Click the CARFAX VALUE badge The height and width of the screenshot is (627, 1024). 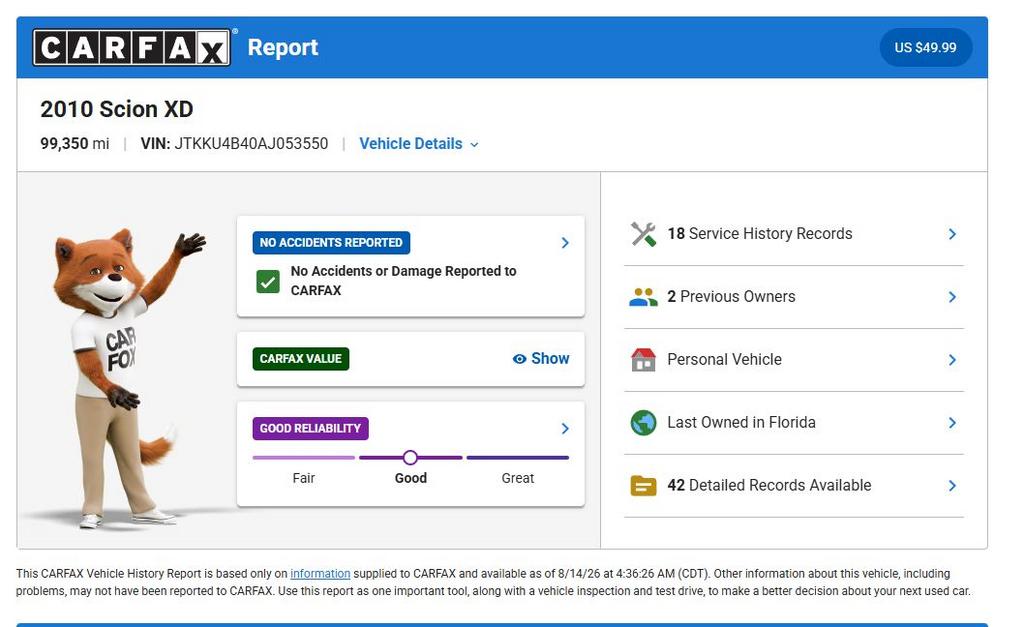point(300,359)
